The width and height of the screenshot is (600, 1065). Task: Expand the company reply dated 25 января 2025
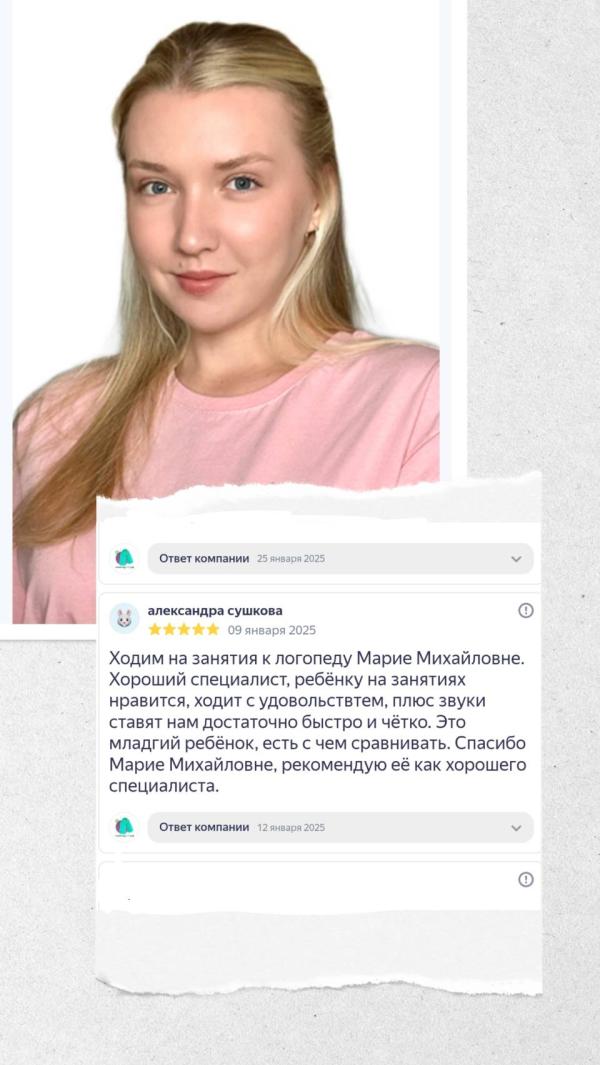516,559
